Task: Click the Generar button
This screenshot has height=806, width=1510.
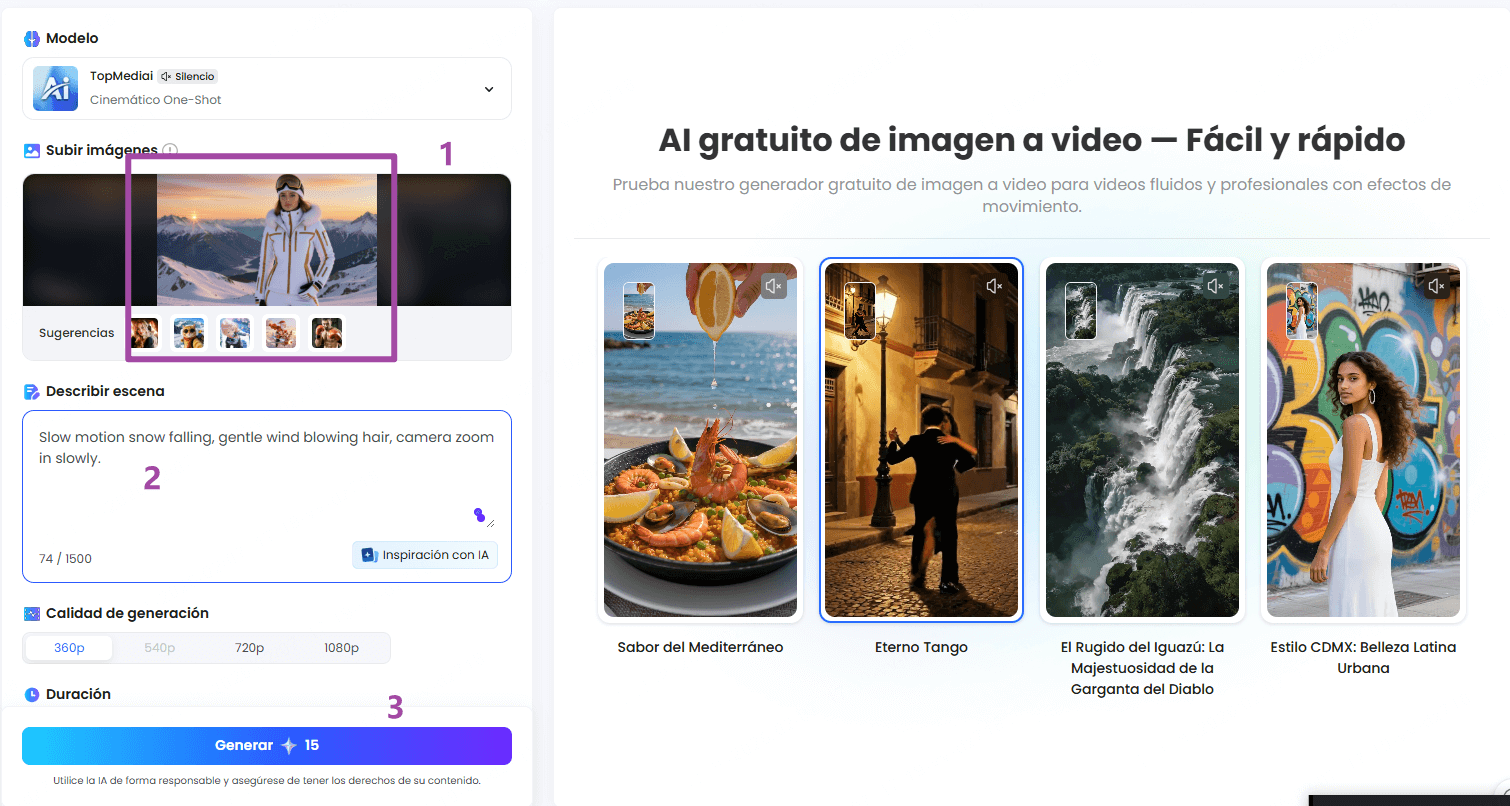Action: [266, 745]
